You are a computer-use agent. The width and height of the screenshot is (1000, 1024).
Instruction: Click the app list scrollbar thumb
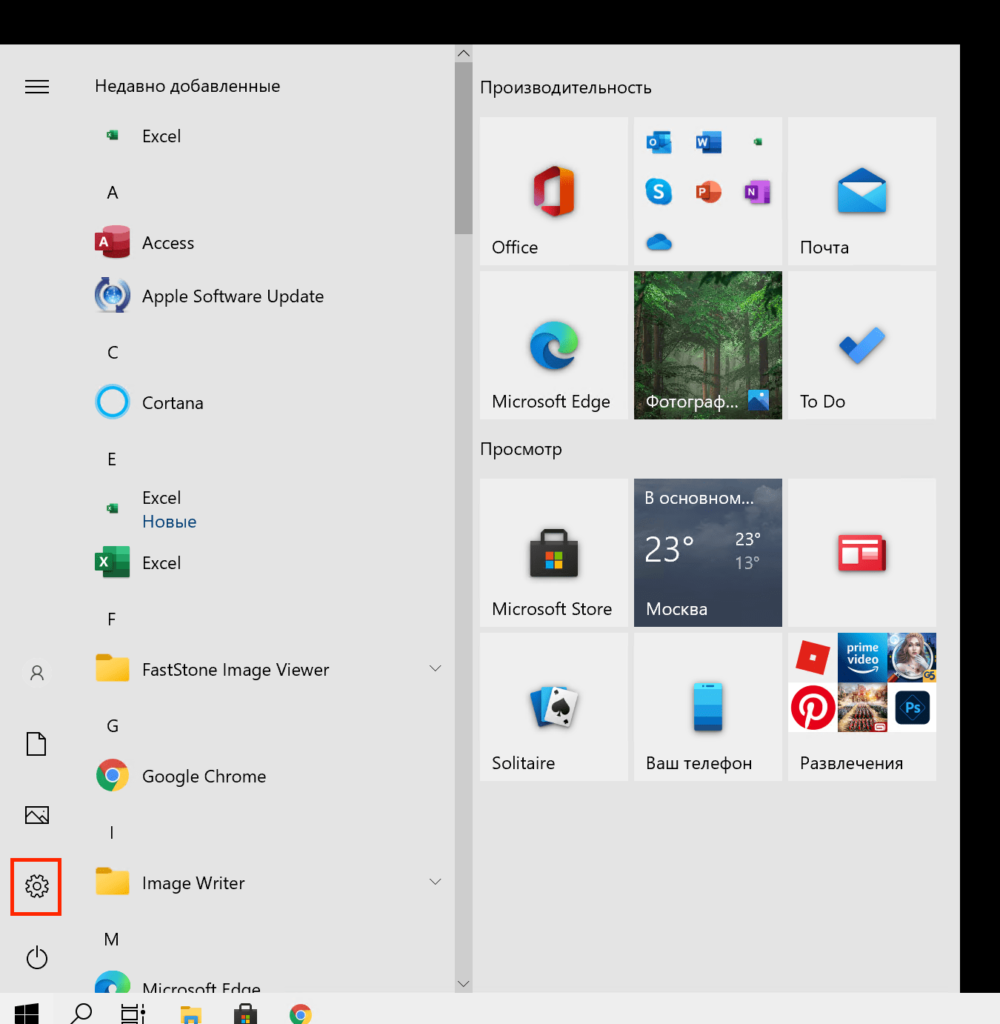[x=464, y=148]
